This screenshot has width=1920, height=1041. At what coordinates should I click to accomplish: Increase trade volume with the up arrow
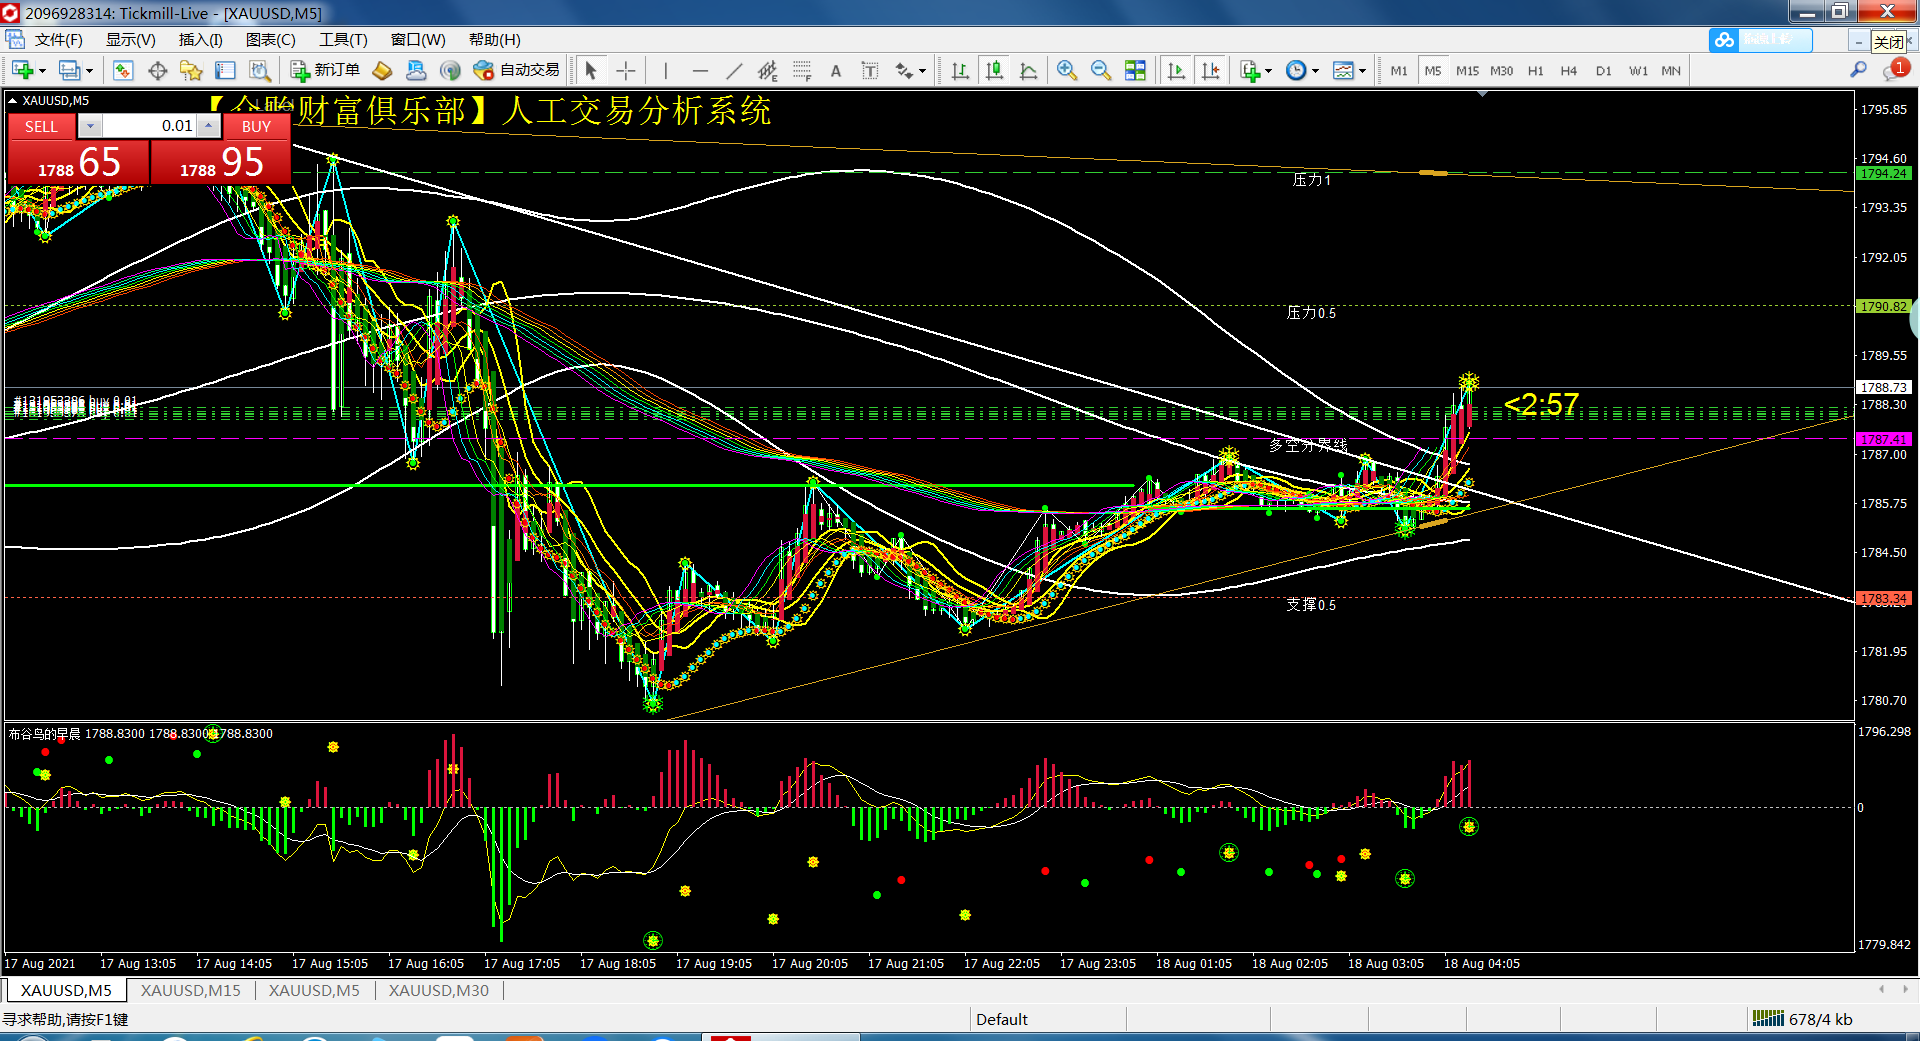tap(208, 126)
